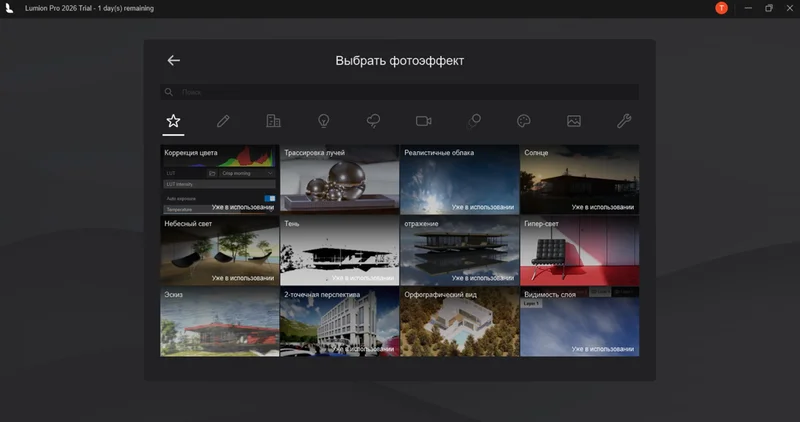800x422 pixels.
Task: Select the Коррекция цвета effect
Action: (x=219, y=179)
